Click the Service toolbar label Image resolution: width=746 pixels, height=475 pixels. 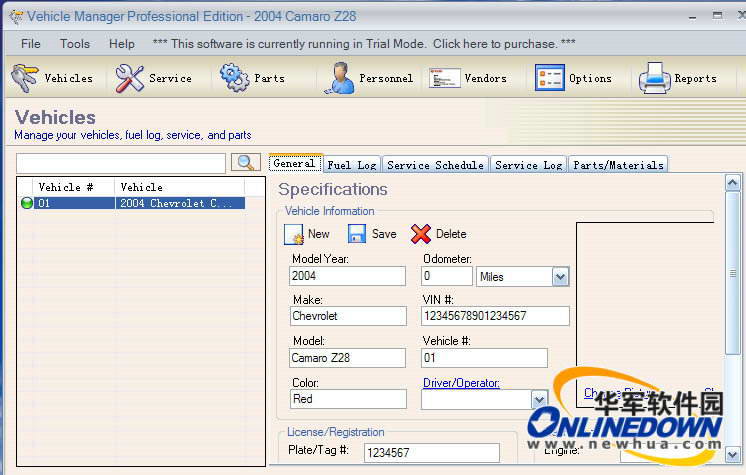[170, 78]
